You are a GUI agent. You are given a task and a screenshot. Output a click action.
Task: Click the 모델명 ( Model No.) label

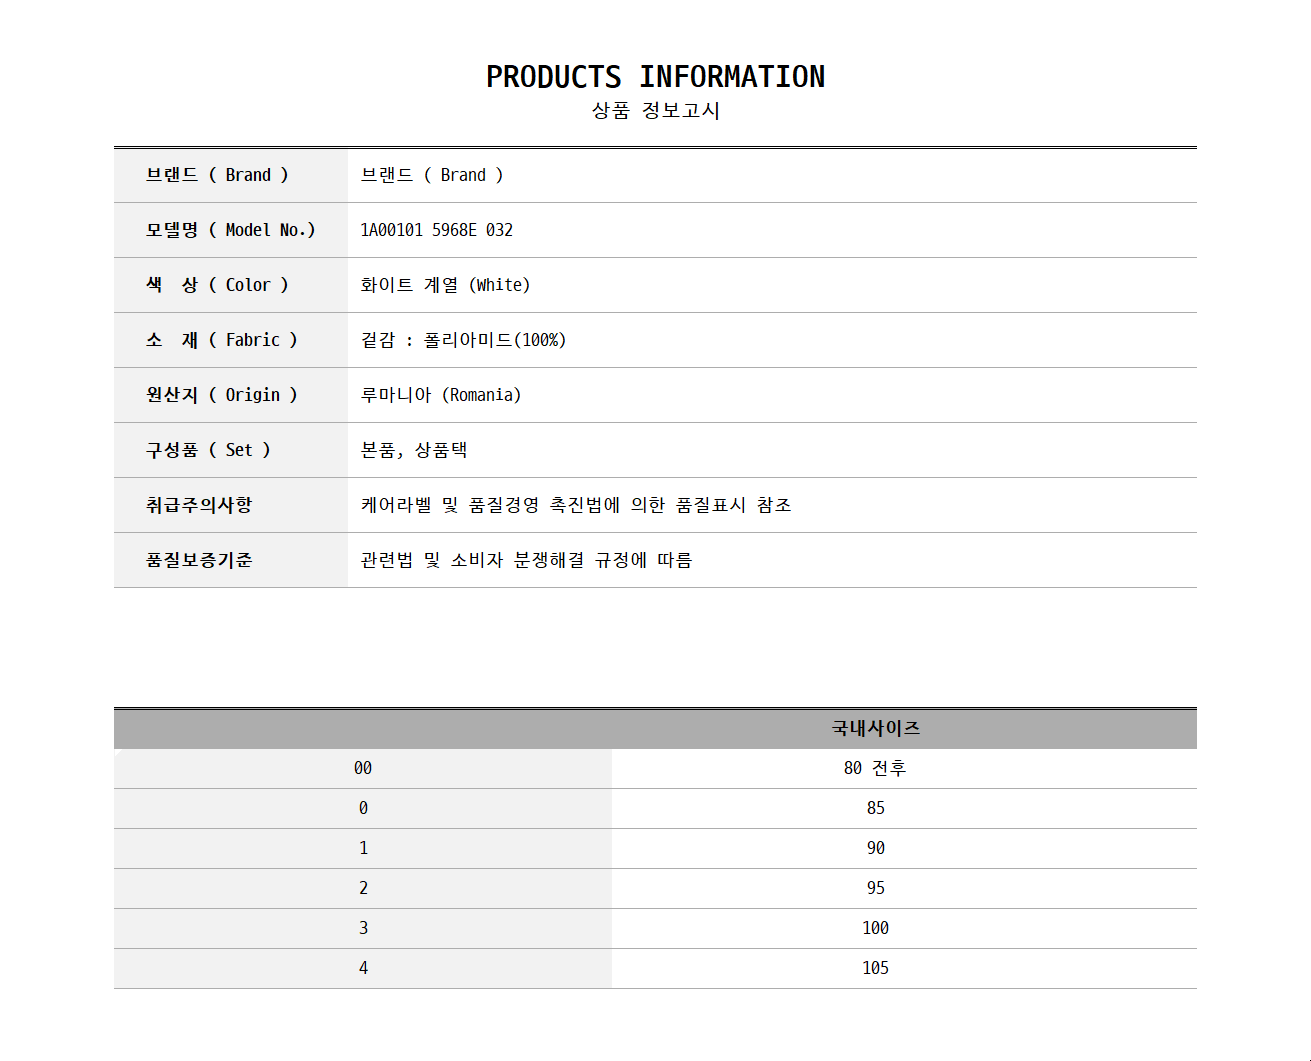tap(230, 230)
